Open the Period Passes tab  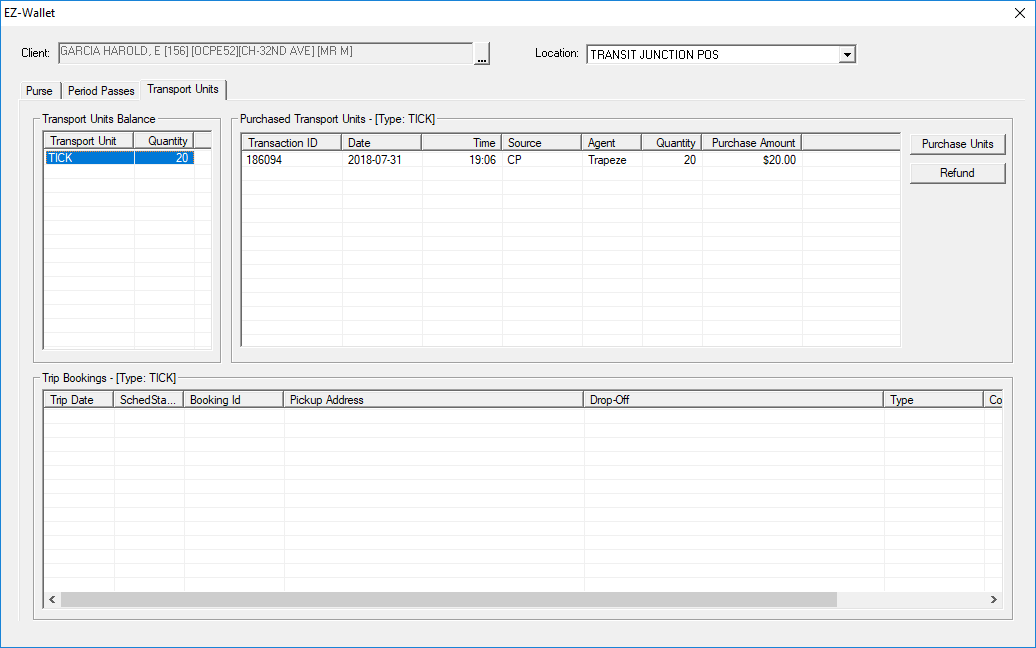point(100,90)
